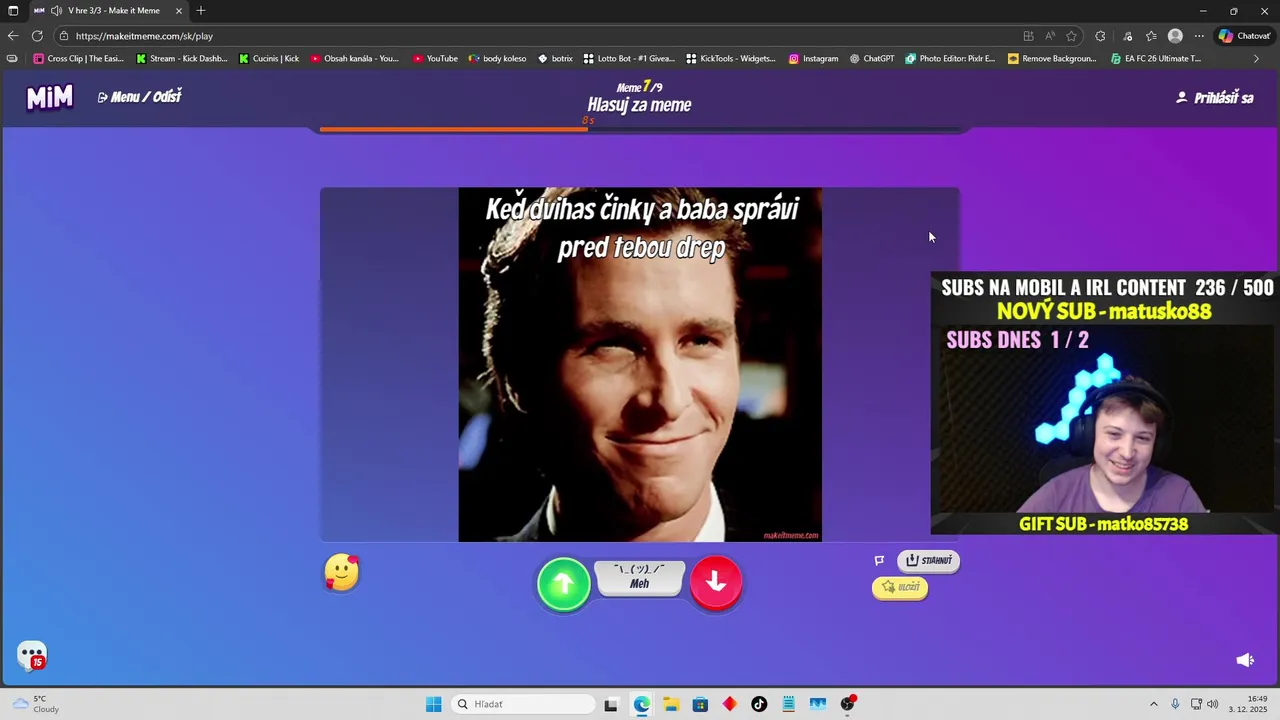Open volume control in system tray

[1213, 704]
